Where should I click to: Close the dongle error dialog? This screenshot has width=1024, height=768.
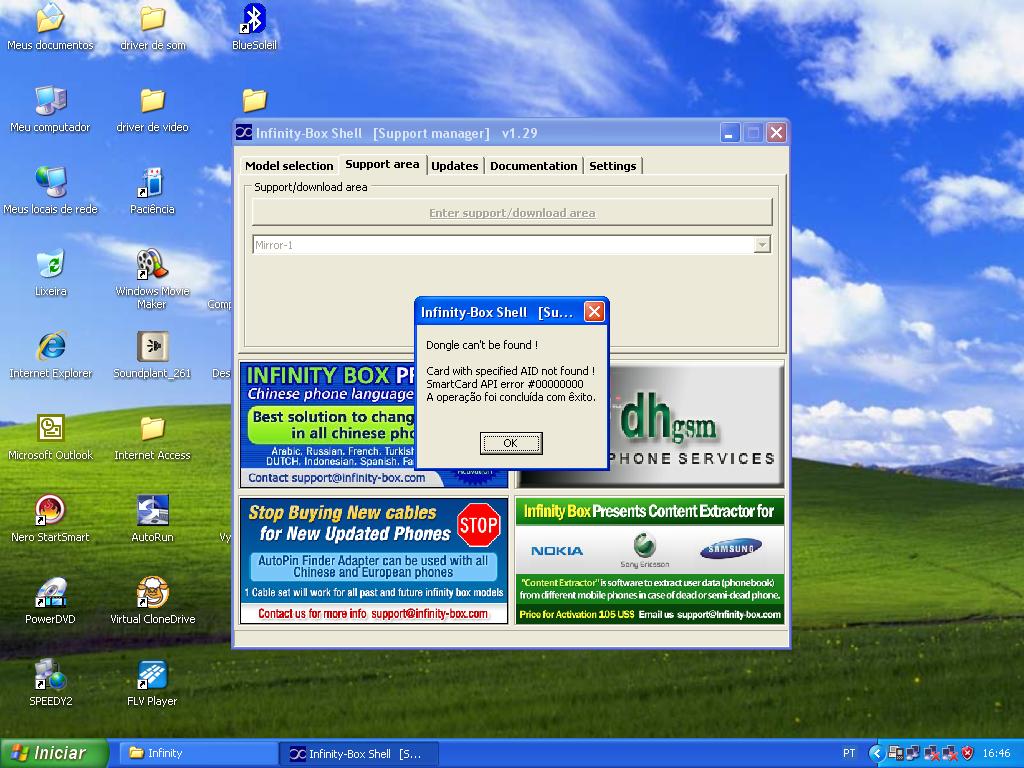(594, 312)
